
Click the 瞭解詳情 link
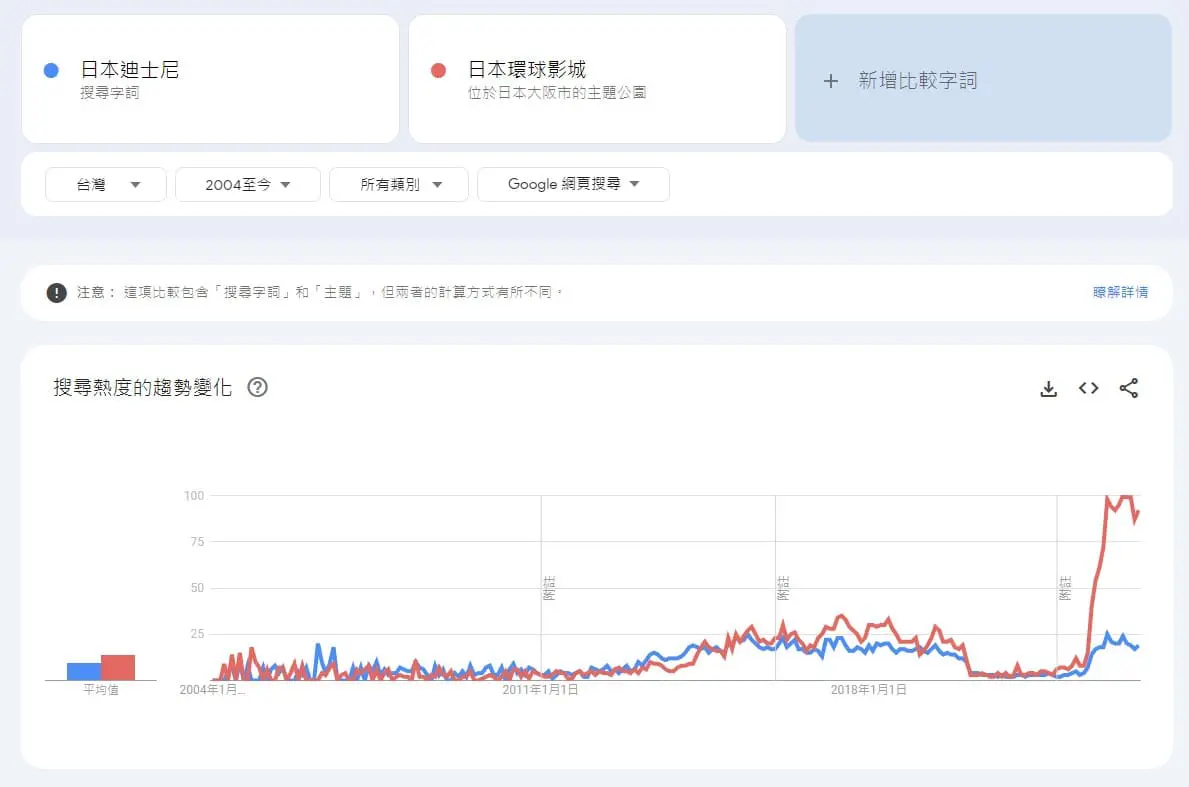click(1120, 292)
